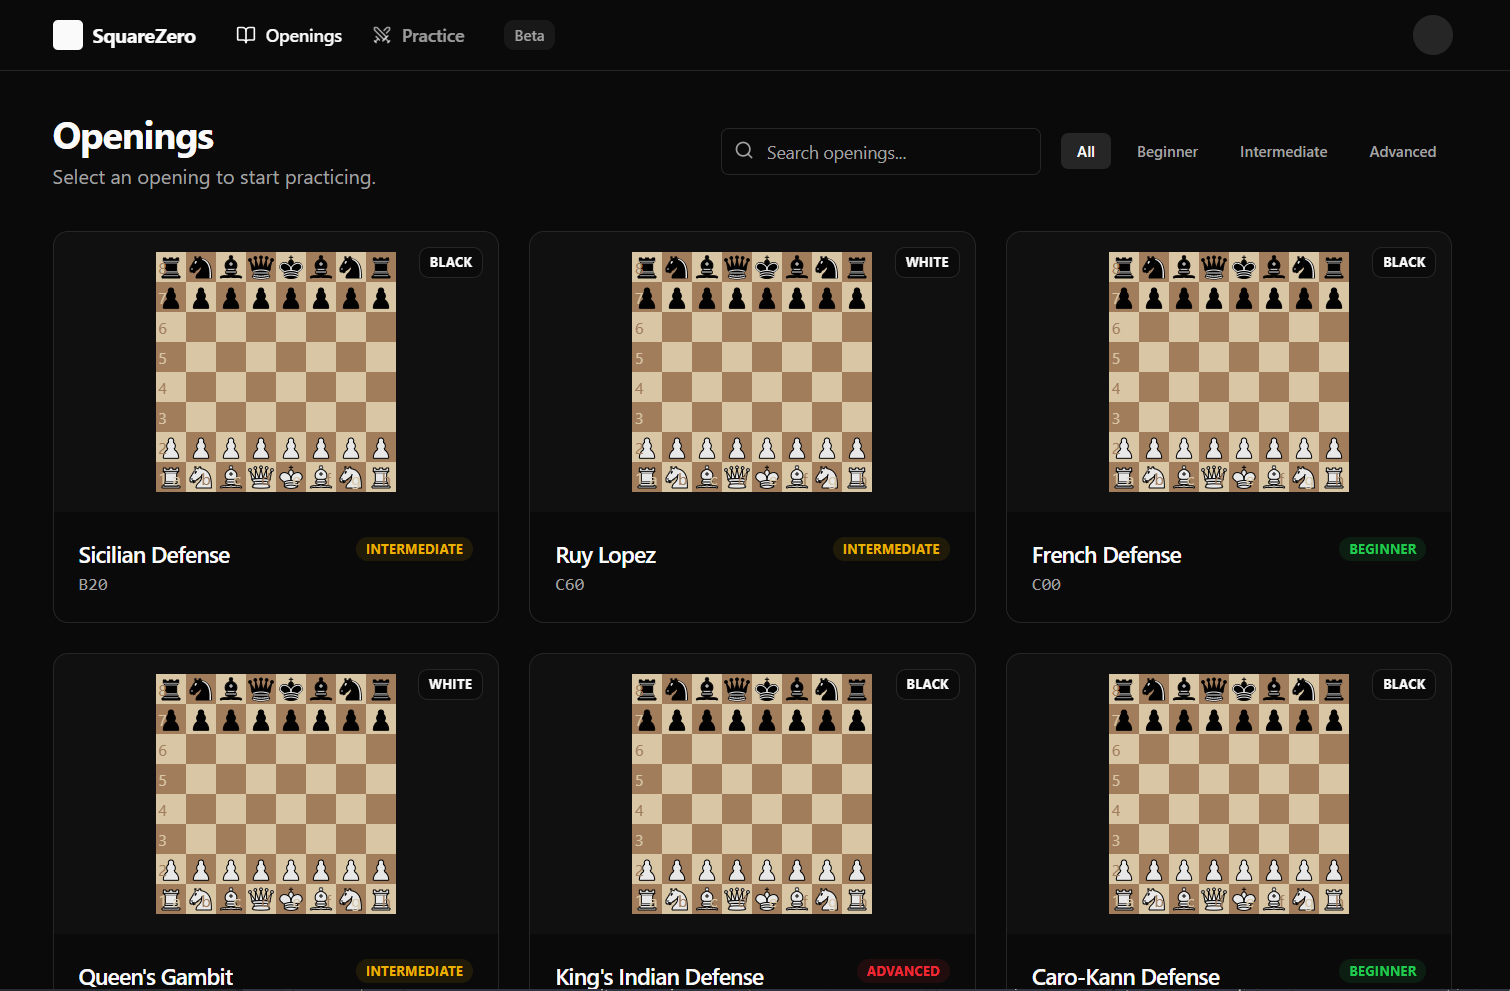Image resolution: width=1510 pixels, height=991 pixels.
Task: Filter openings by Intermediate level
Action: [x=1283, y=152]
